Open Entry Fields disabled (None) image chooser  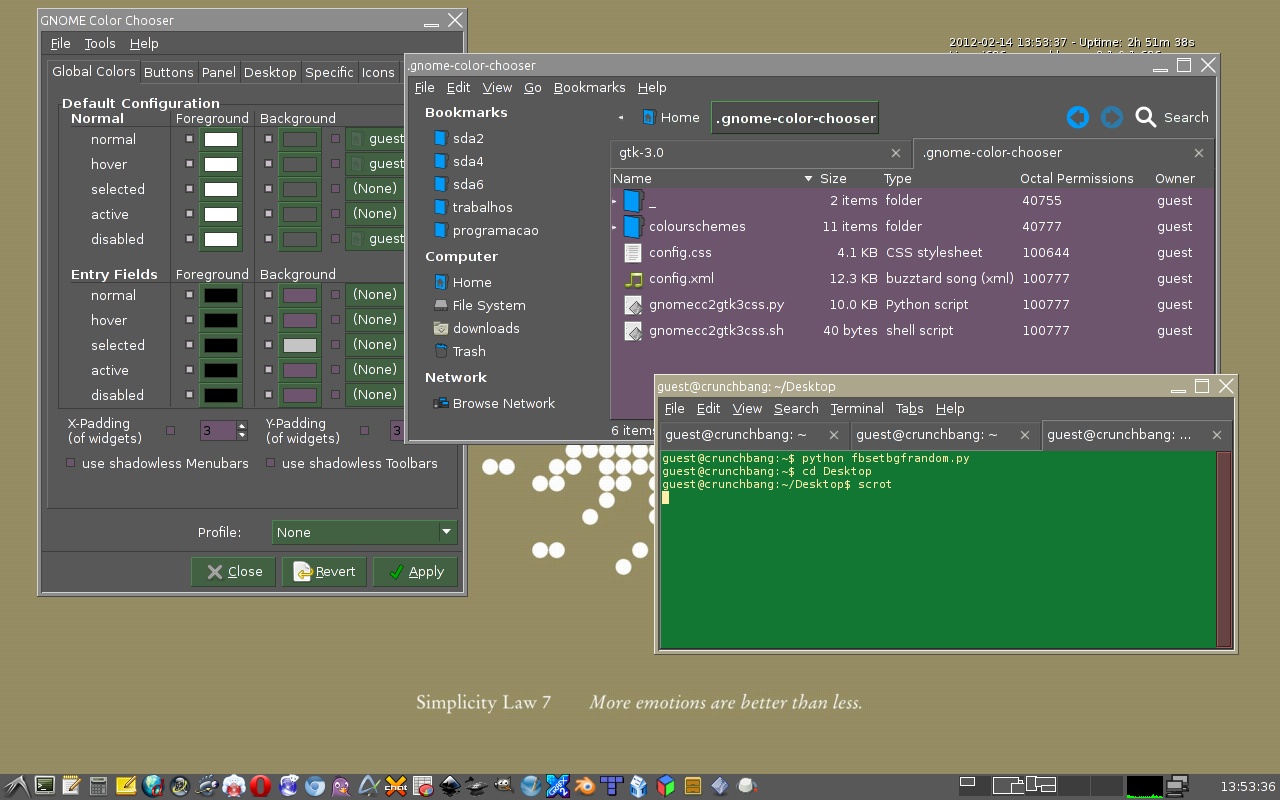pyautogui.click(x=376, y=395)
